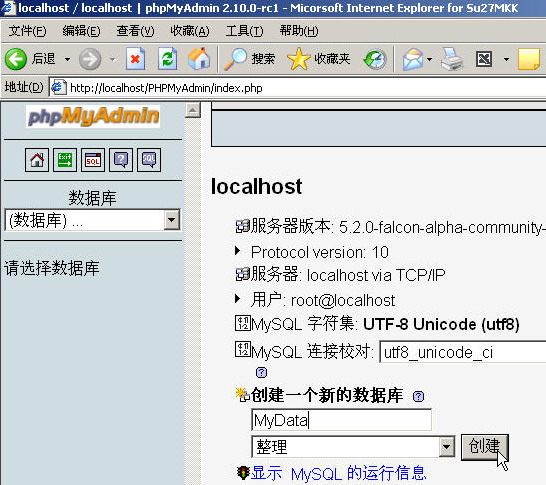Click the server version icon
546x485 pixels.
tap(243, 226)
